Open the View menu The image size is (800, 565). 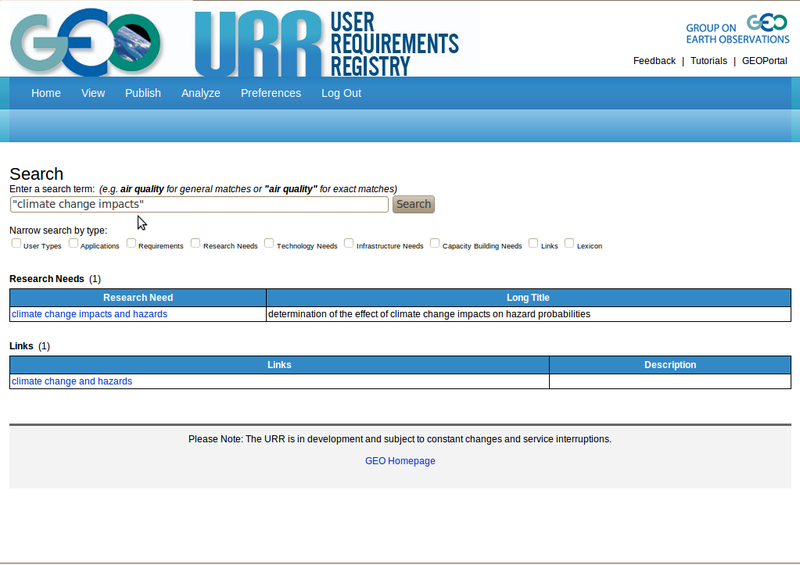click(x=93, y=93)
